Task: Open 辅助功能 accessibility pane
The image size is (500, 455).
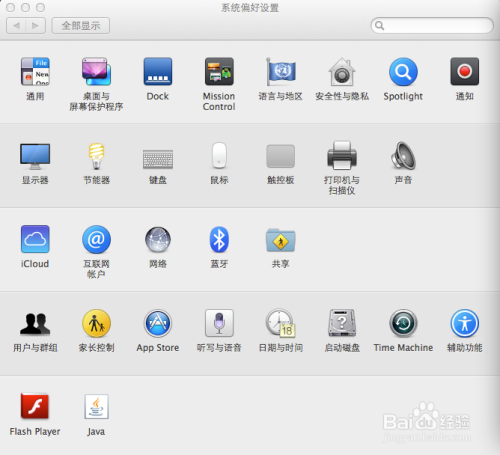Action: pyautogui.click(x=465, y=323)
